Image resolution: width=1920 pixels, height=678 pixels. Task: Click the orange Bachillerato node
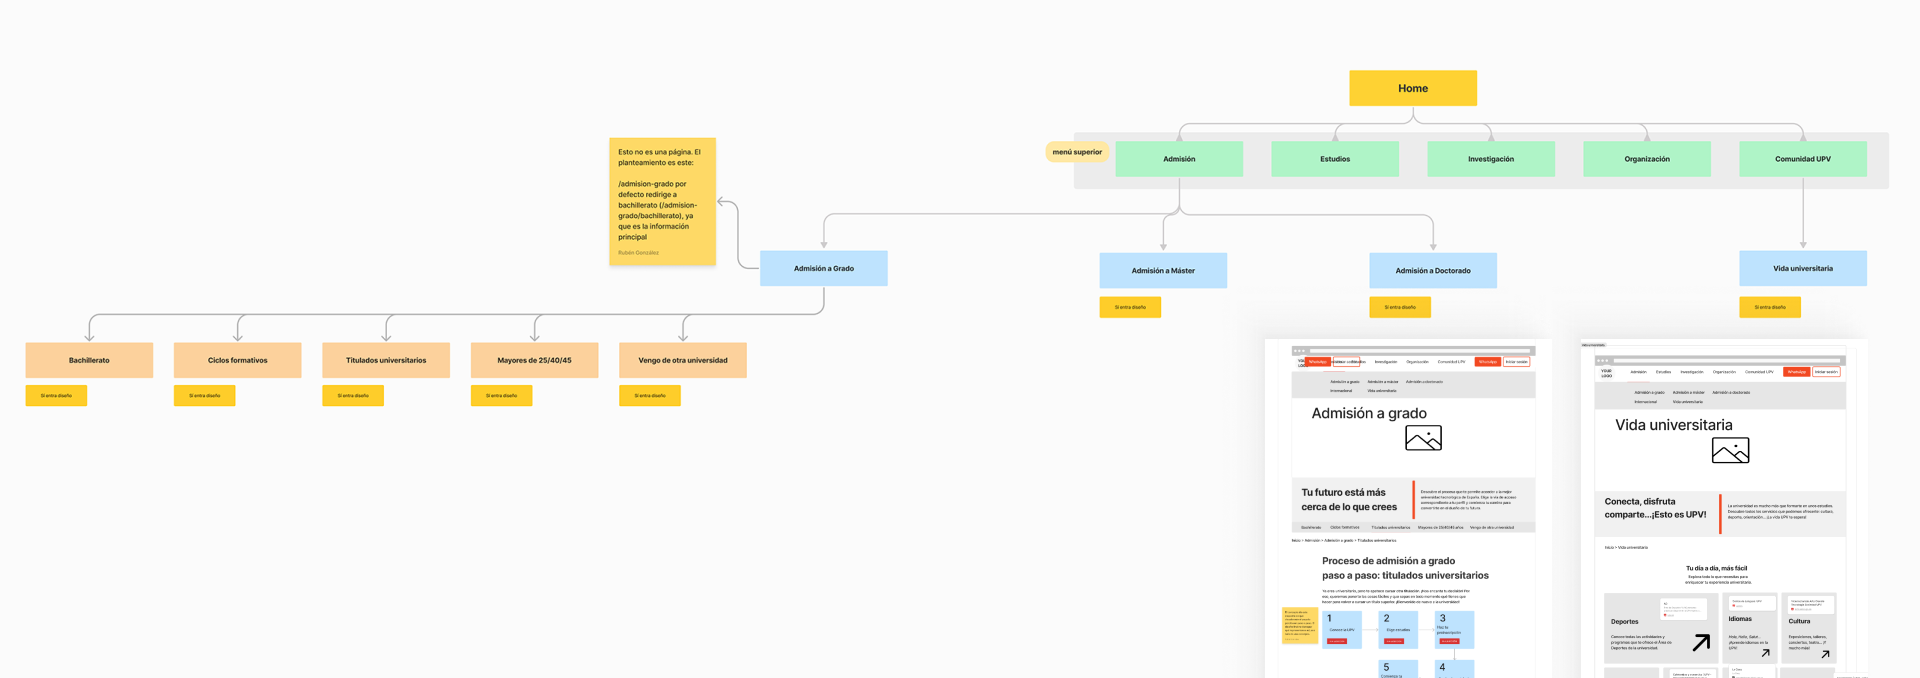[89, 360]
